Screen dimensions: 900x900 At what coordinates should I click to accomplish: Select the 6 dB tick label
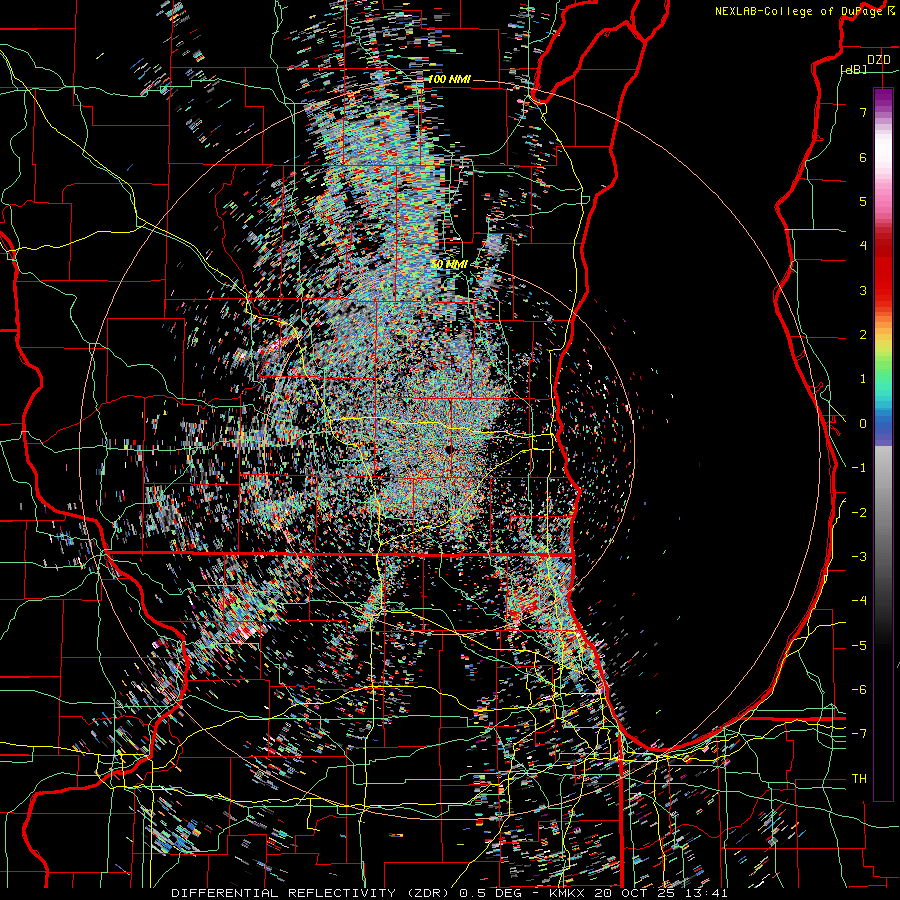click(x=863, y=157)
